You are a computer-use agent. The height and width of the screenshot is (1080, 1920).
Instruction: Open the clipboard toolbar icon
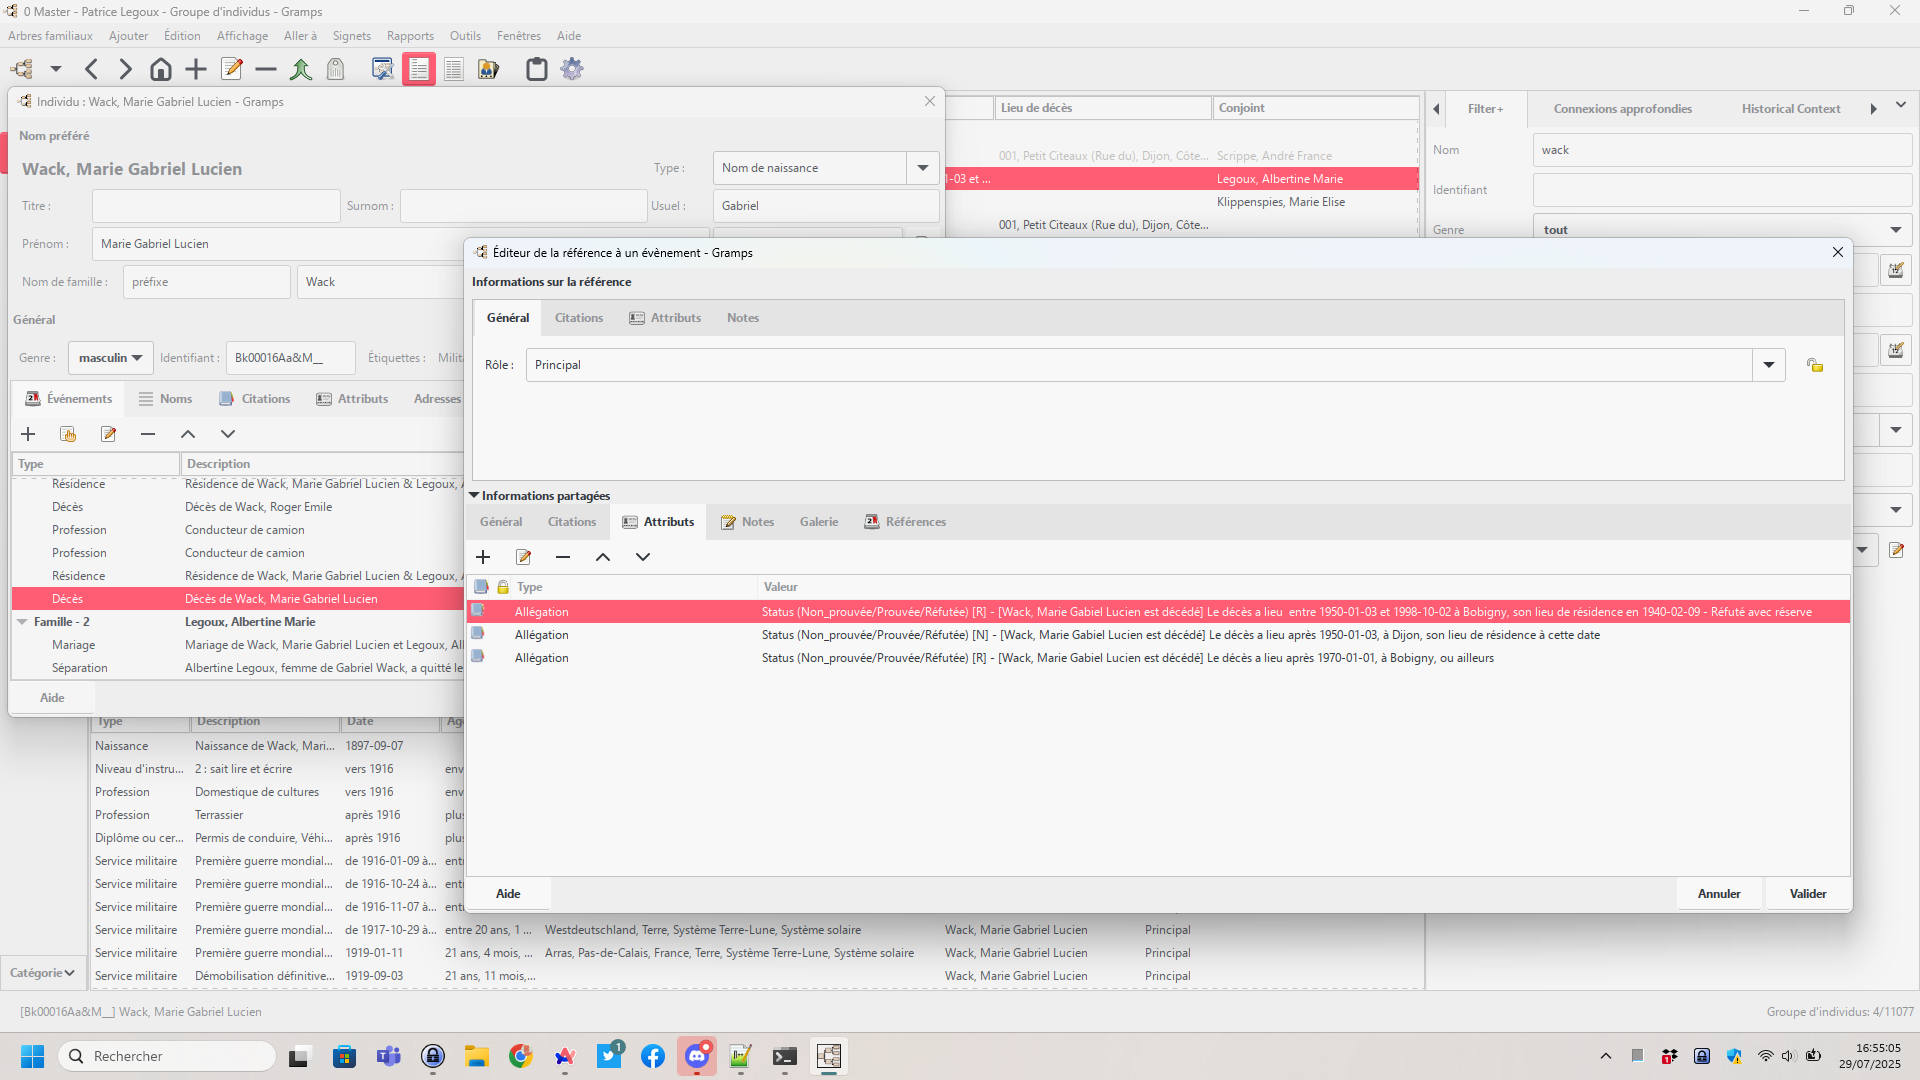[x=537, y=69]
